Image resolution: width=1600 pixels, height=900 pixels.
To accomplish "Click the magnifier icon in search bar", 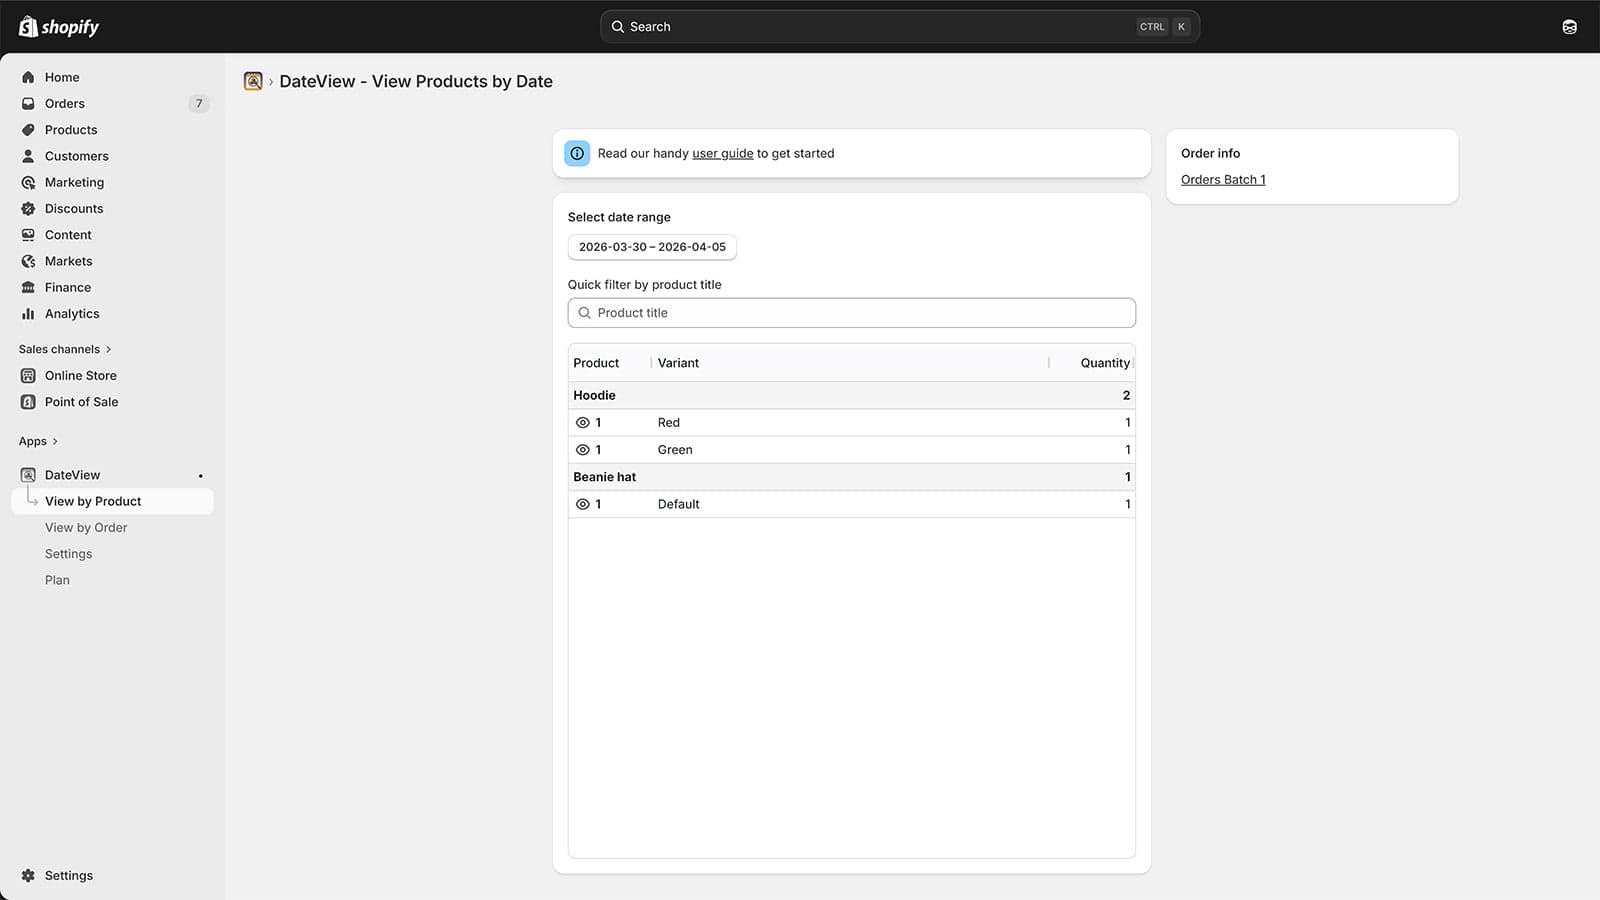I will (618, 27).
